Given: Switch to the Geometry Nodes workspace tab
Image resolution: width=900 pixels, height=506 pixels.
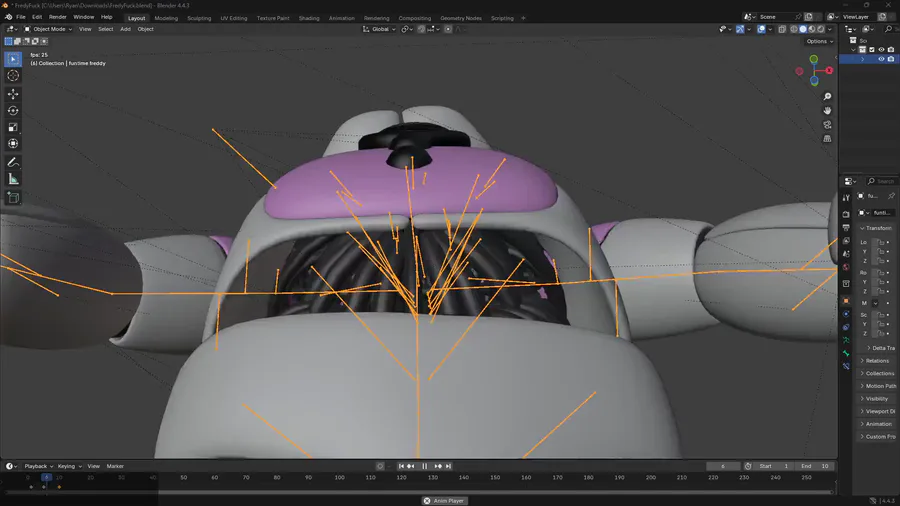Looking at the screenshot, I should pos(461,18).
